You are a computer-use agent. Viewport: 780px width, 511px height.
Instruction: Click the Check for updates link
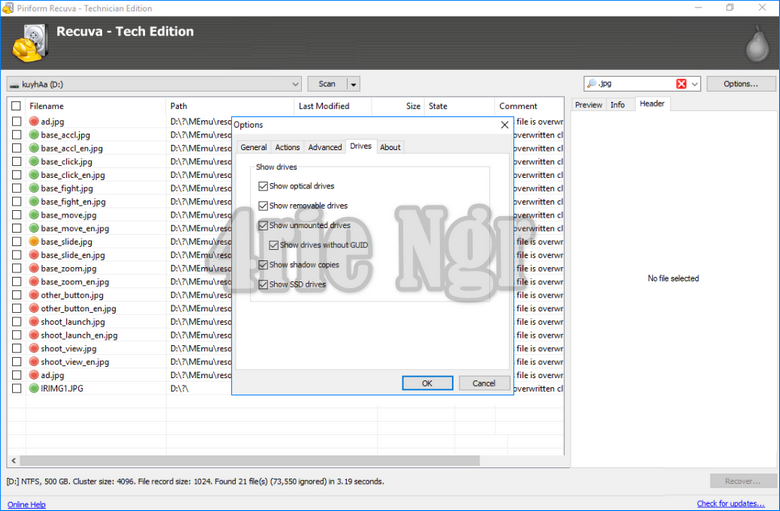point(730,504)
